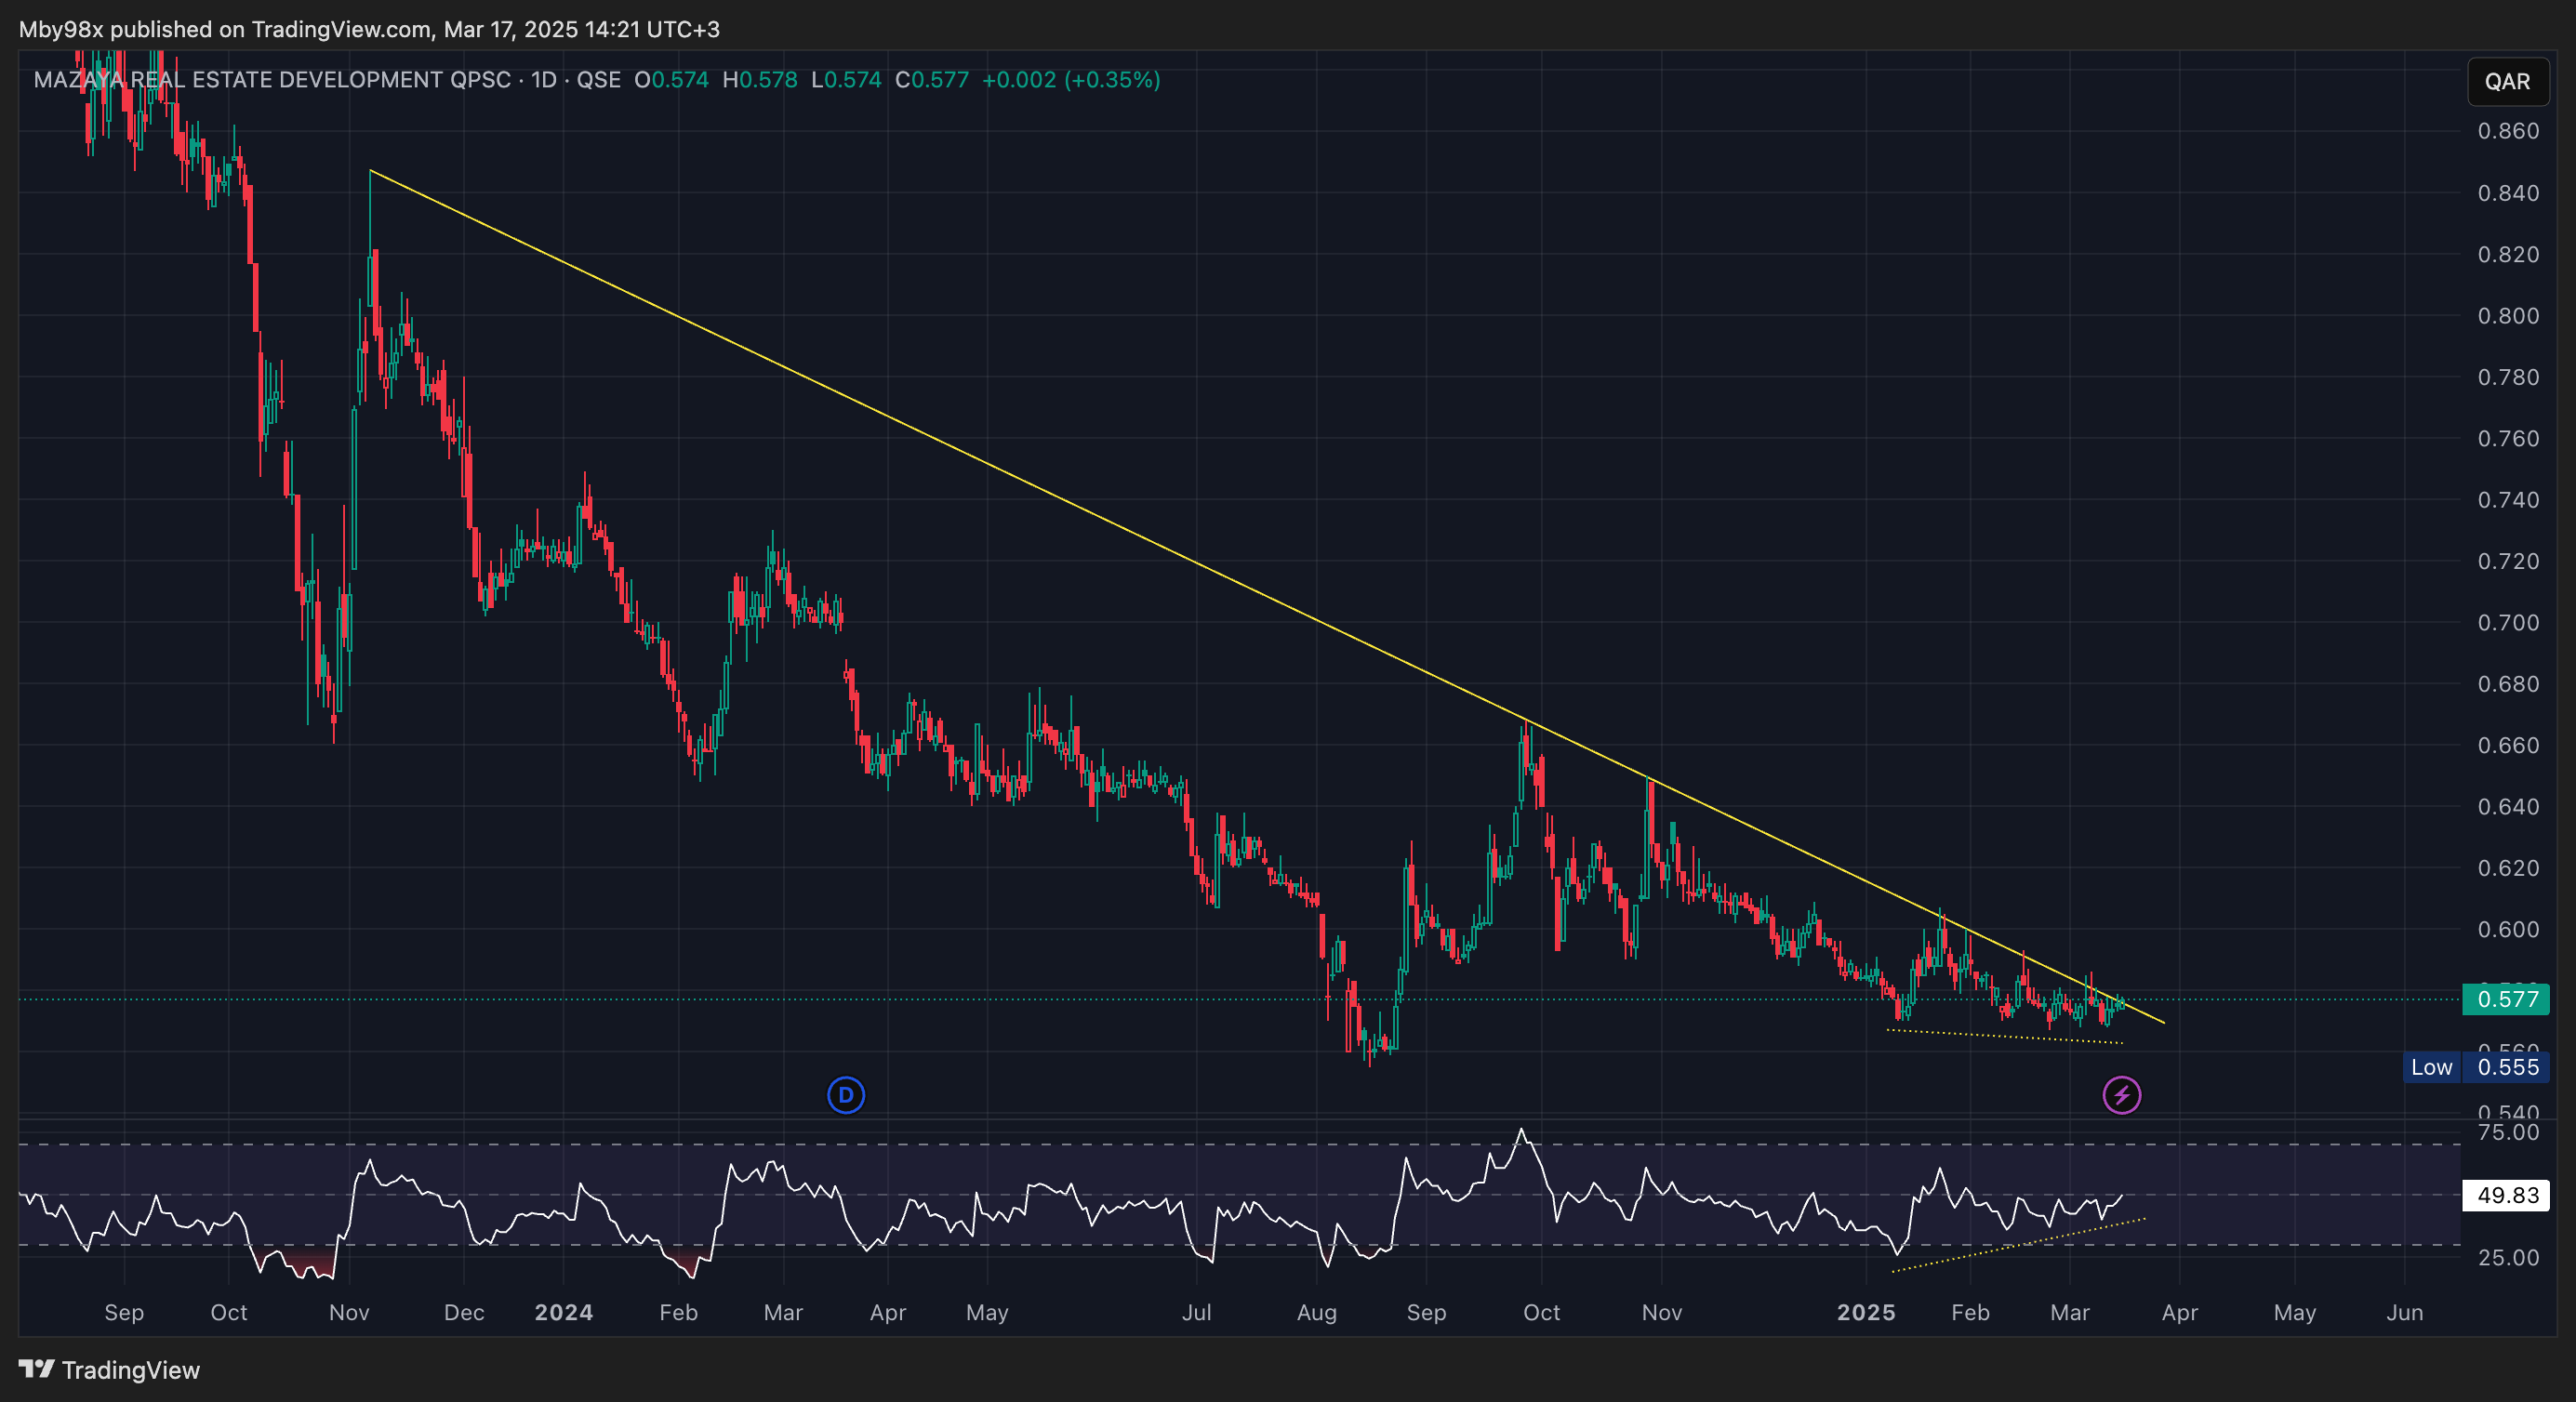
Task: Click the Sep 2023 label on time axis
Action: (124, 1312)
